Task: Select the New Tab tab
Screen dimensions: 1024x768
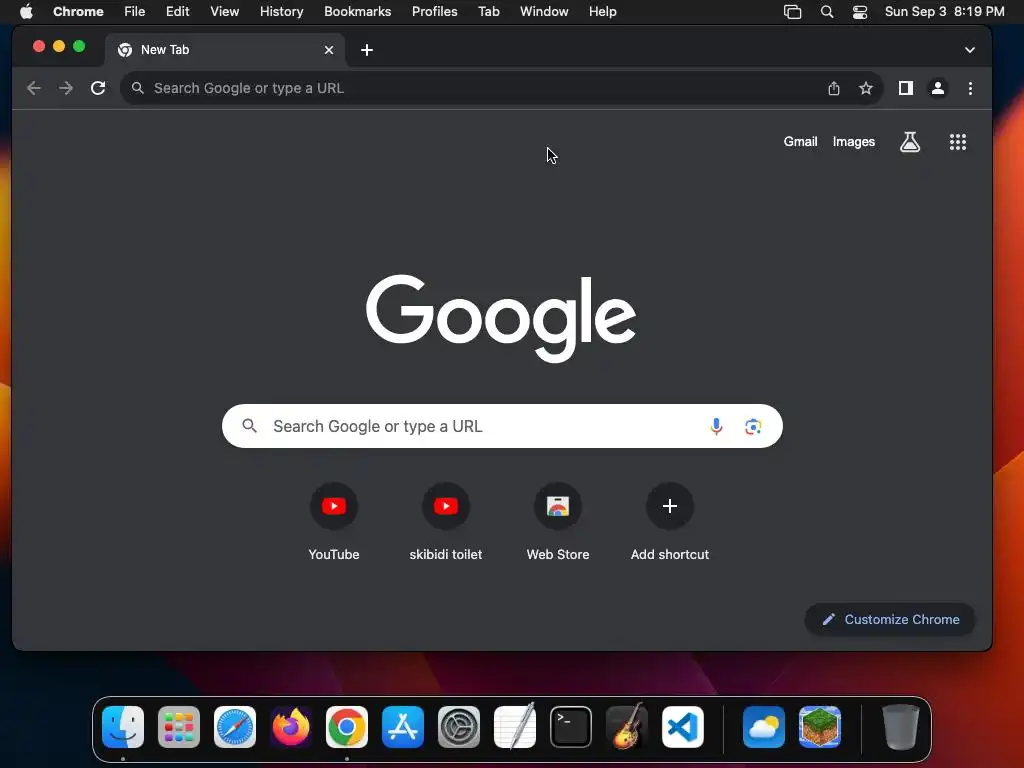Action: click(225, 50)
